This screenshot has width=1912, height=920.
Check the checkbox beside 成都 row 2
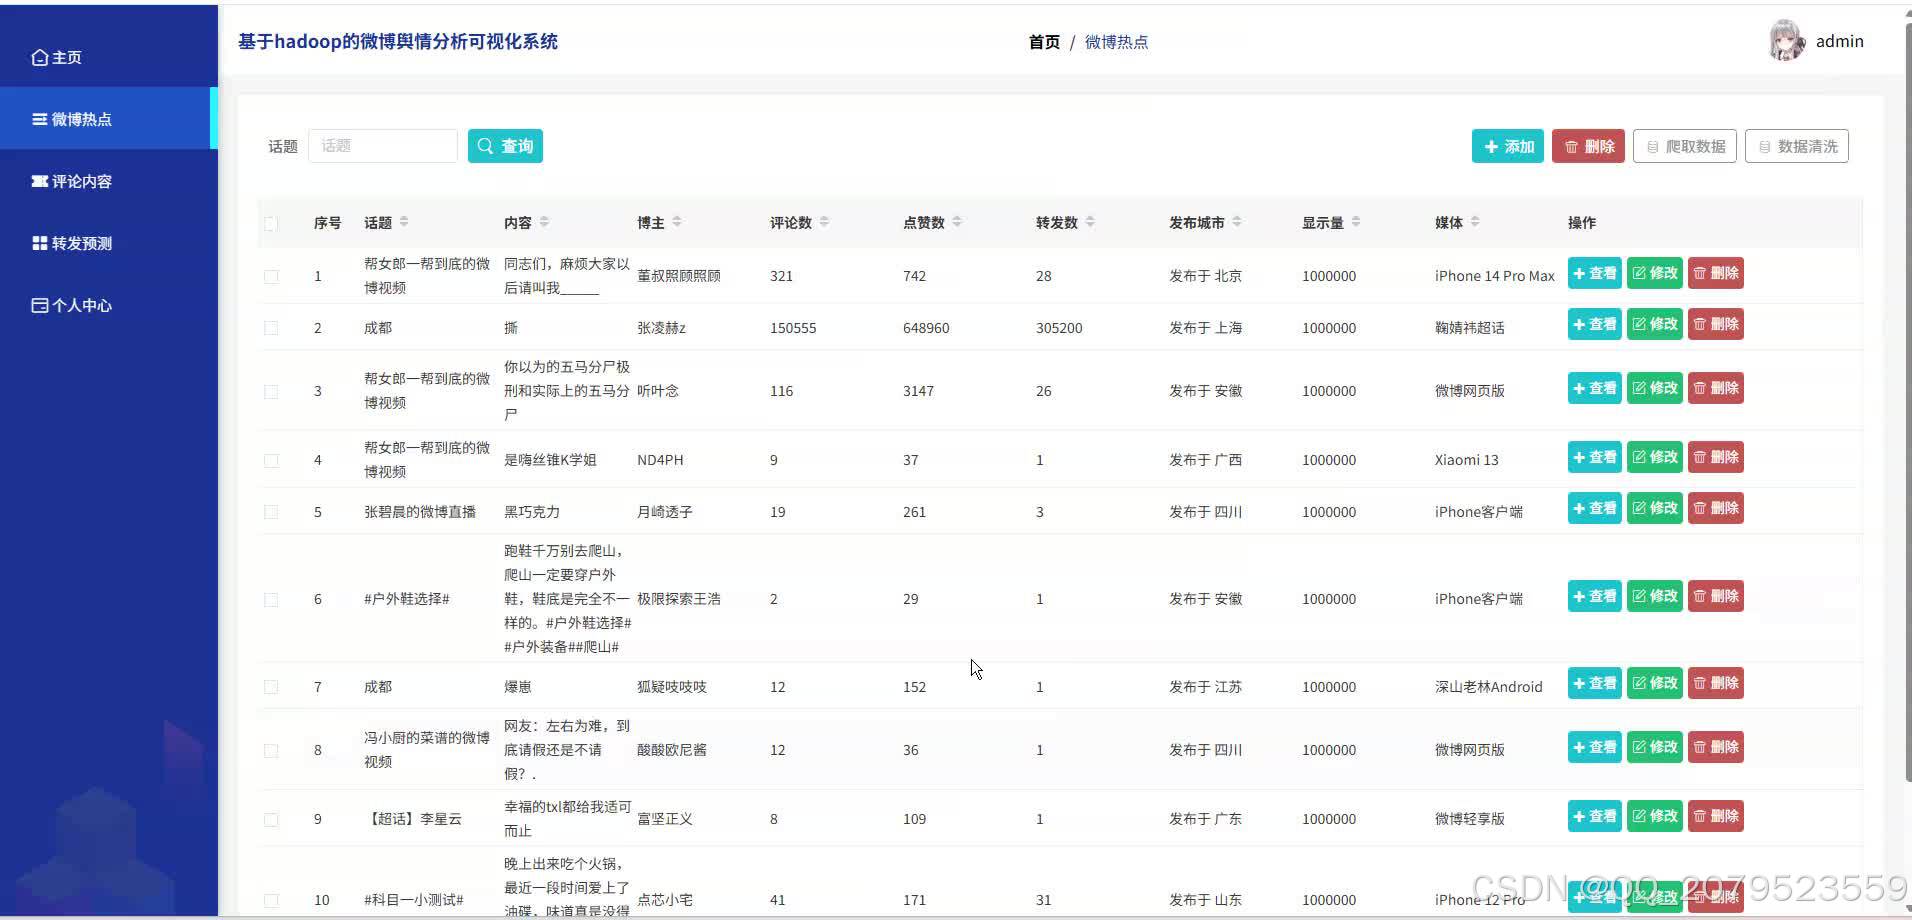coord(271,327)
